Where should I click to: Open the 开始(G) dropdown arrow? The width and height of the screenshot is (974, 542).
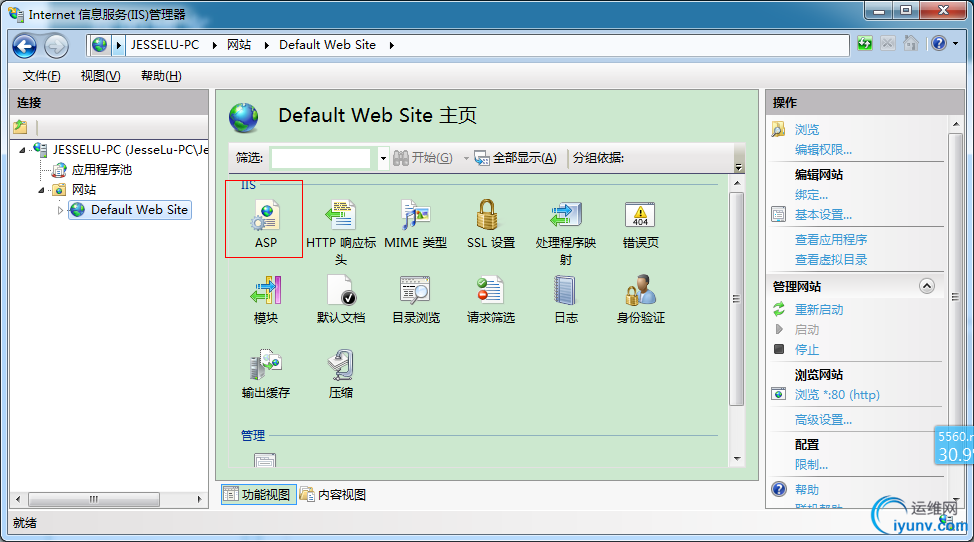[x=466, y=158]
